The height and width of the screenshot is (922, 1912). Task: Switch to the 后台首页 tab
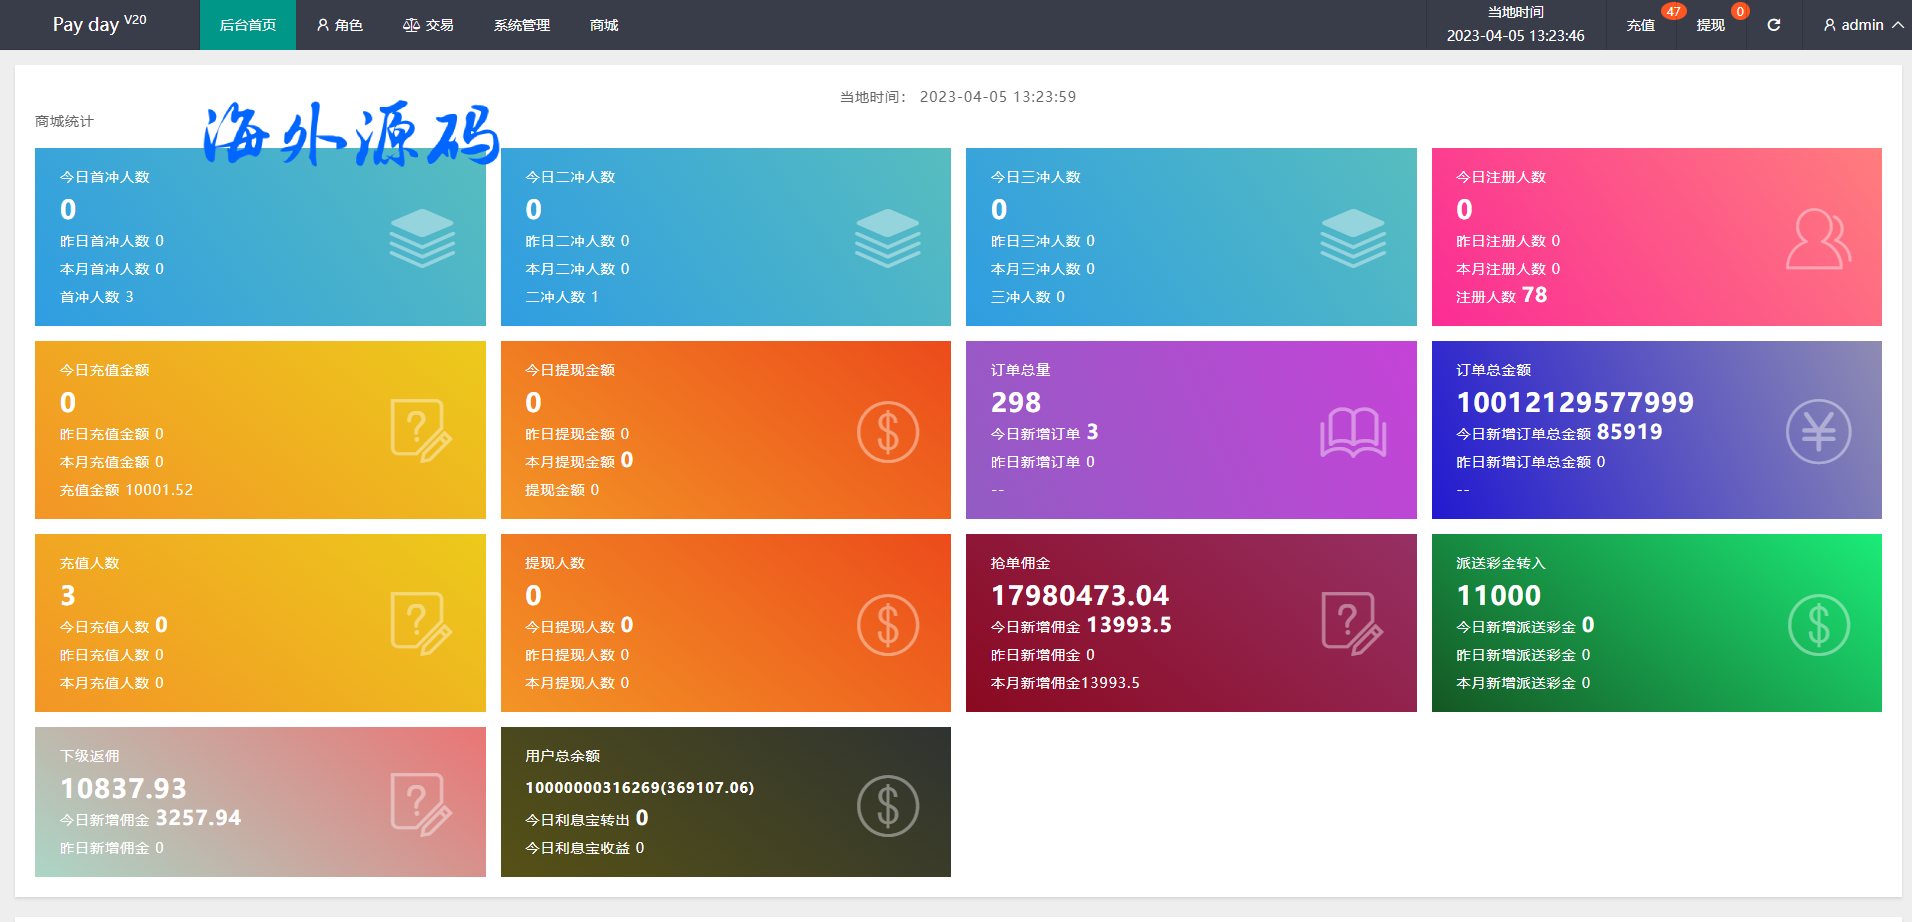pos(247,25)
